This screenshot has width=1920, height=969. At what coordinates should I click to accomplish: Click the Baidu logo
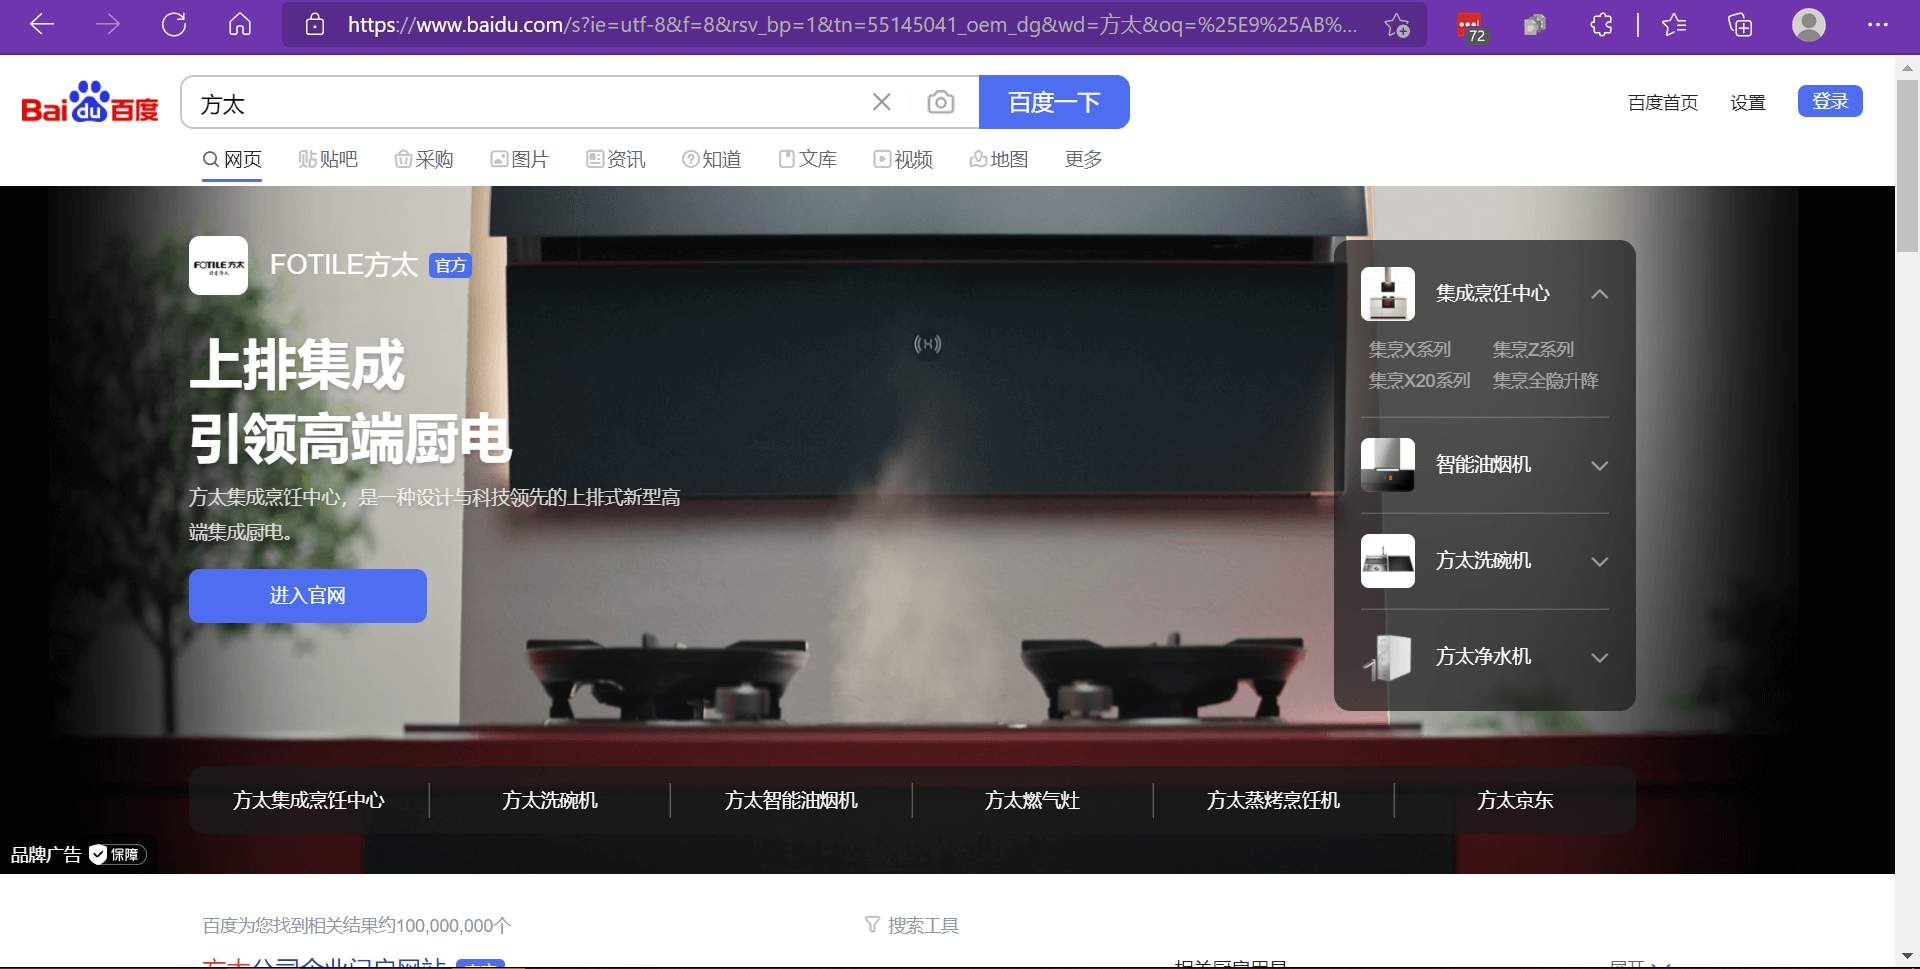[x=90, y=102]
